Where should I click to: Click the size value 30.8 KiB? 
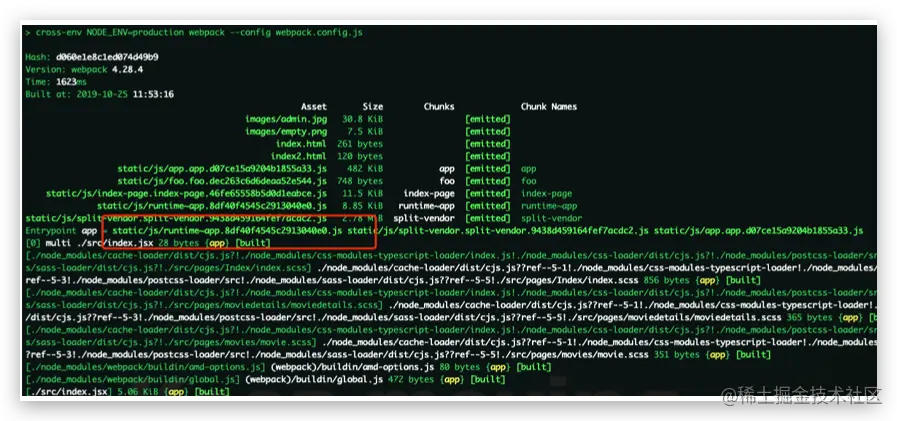pyautogui.click(x=363, y=119)
